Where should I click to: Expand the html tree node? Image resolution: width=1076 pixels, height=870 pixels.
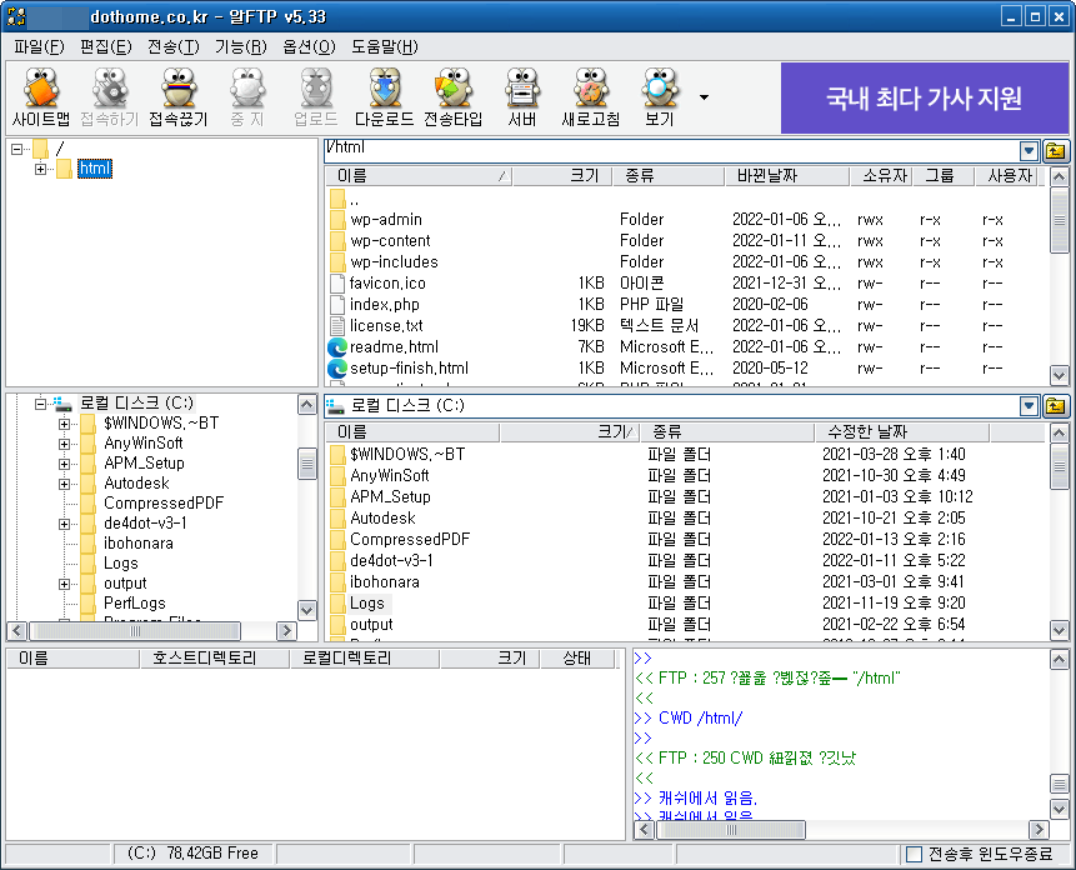(x=40, y=169)
